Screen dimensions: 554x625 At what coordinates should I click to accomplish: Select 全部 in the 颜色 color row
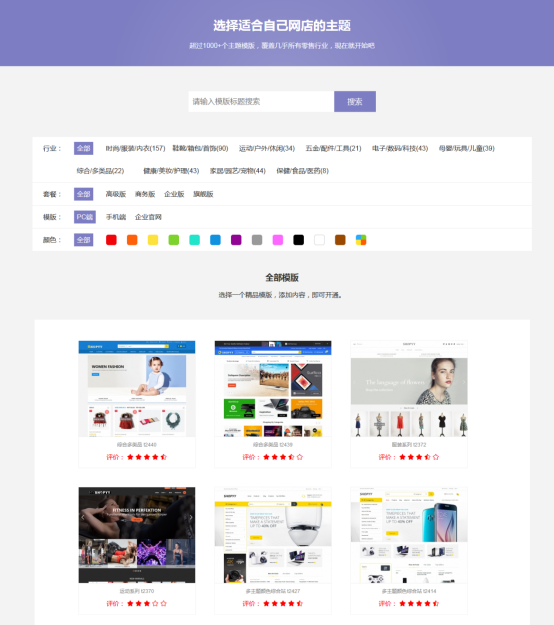click(x=83, y=240)
